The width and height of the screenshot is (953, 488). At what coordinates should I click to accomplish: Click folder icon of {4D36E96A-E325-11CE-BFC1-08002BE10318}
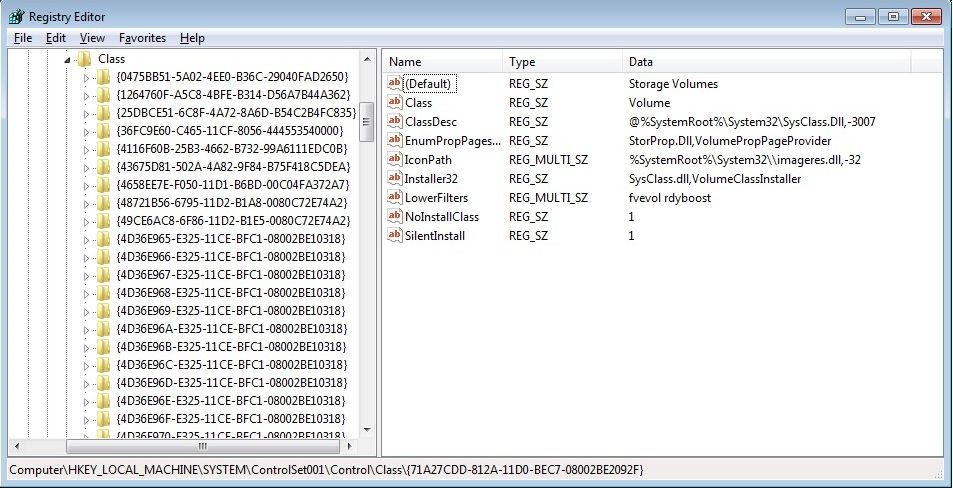(103, 329)
